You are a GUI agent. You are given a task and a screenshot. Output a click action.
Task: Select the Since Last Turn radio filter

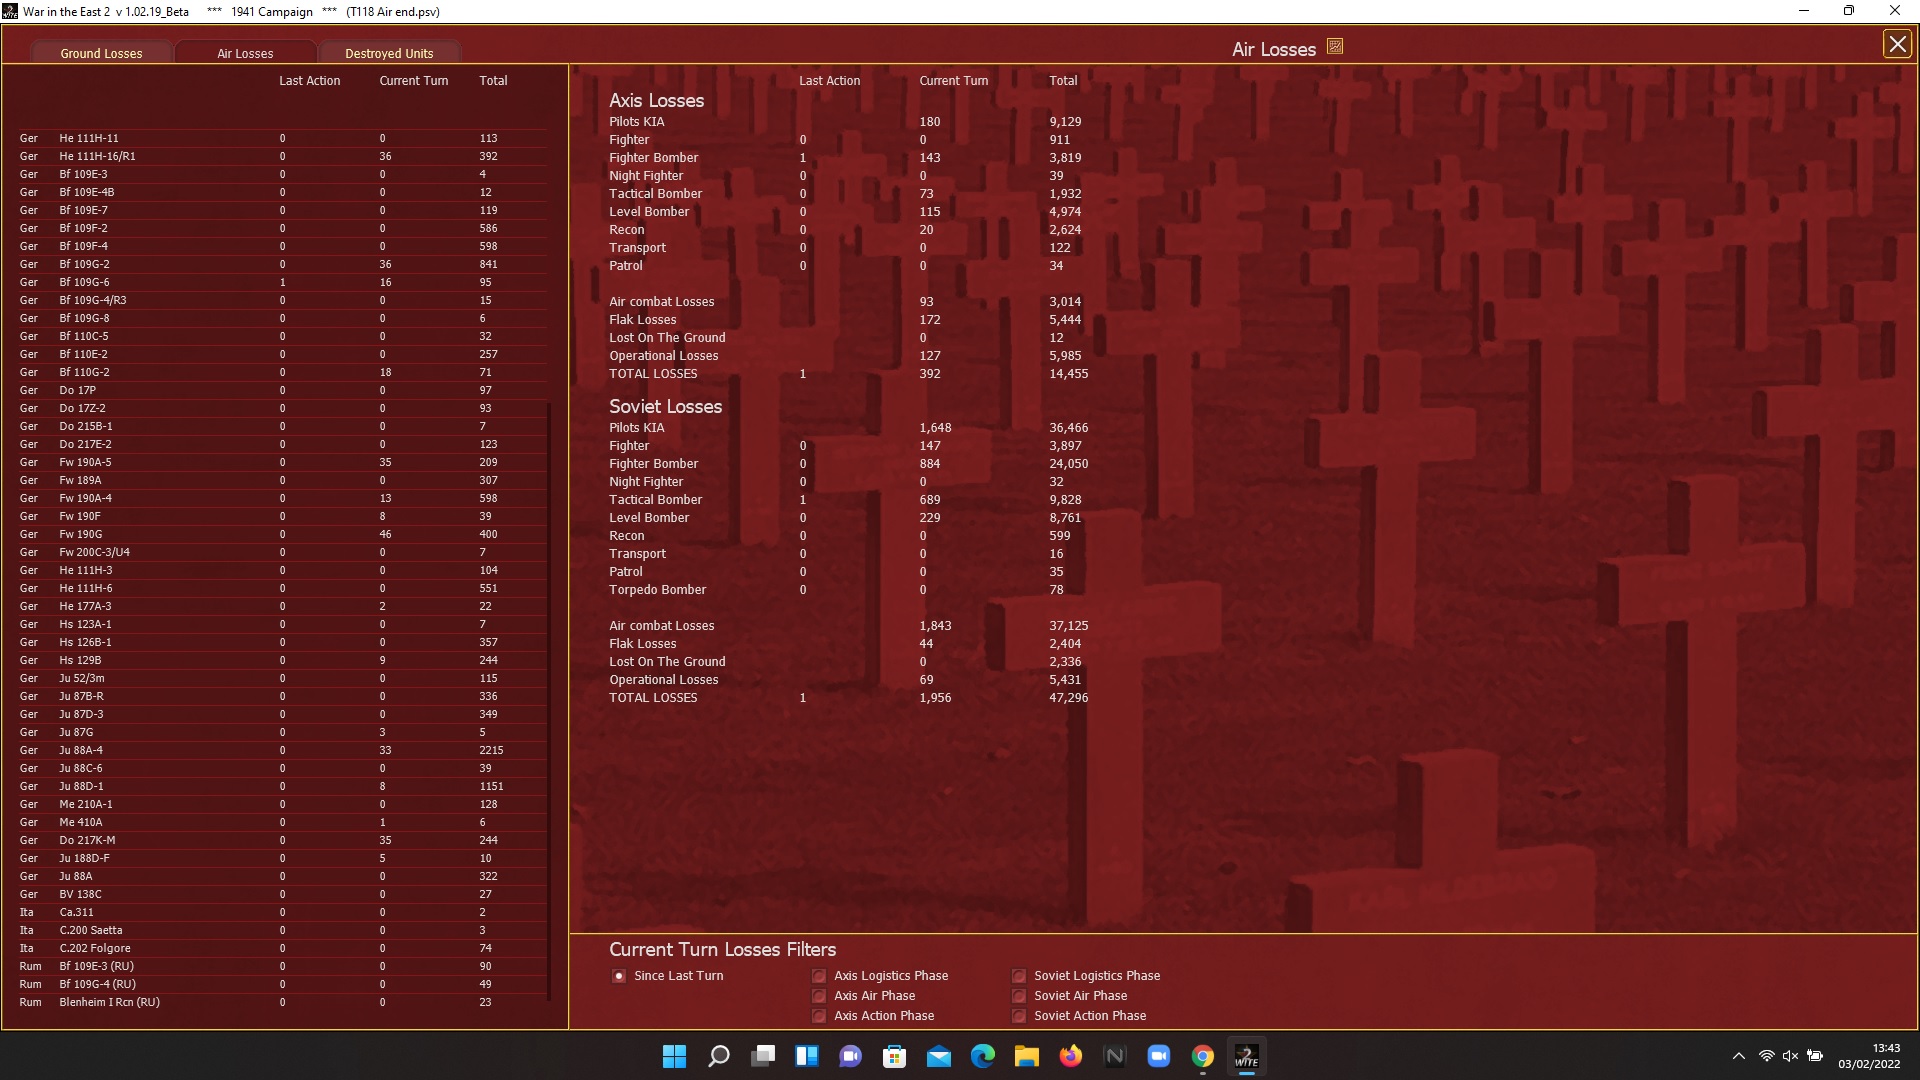[x=619, y=976]
